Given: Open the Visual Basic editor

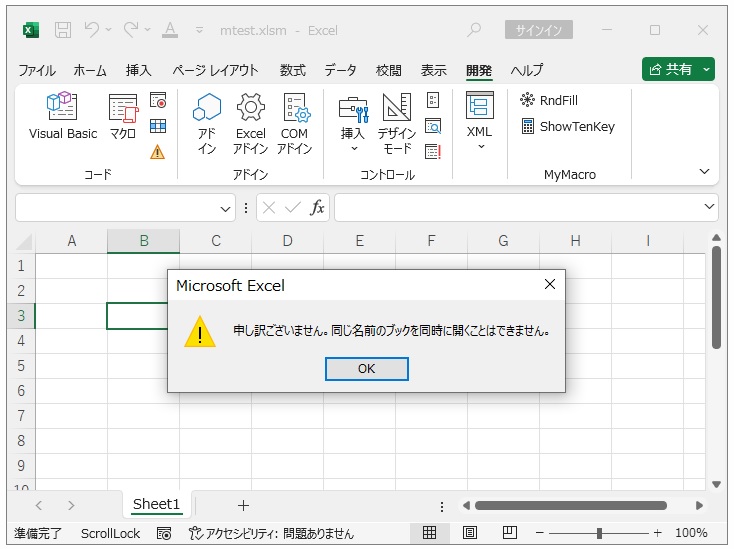Looking at the screenshot, I should coord(63,116).
